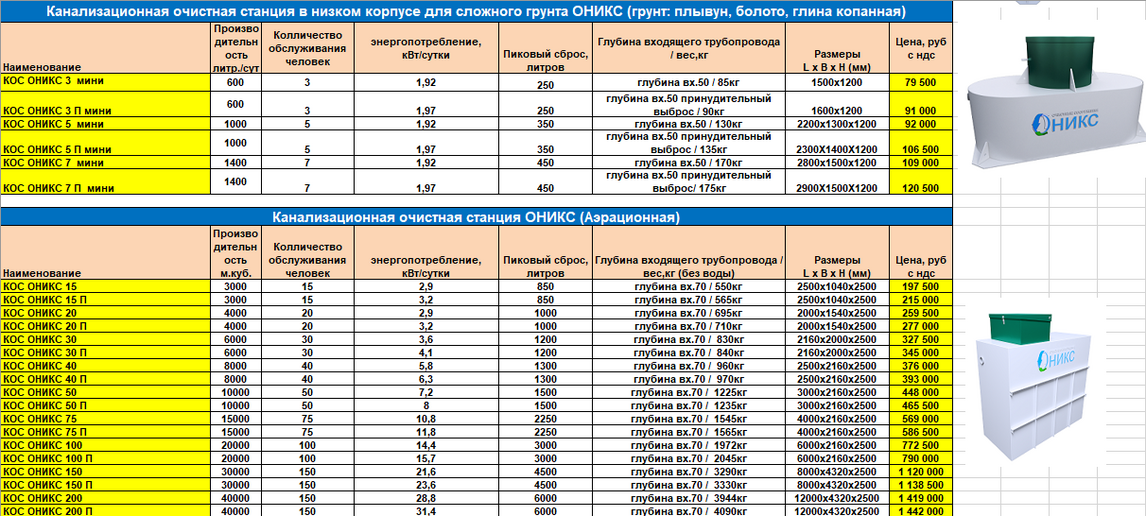The width and height of the screenshot is (1146, 516).
Task: Select the name cell 'КОС ОНИКС 50 П'
Action: coord(105,405)
